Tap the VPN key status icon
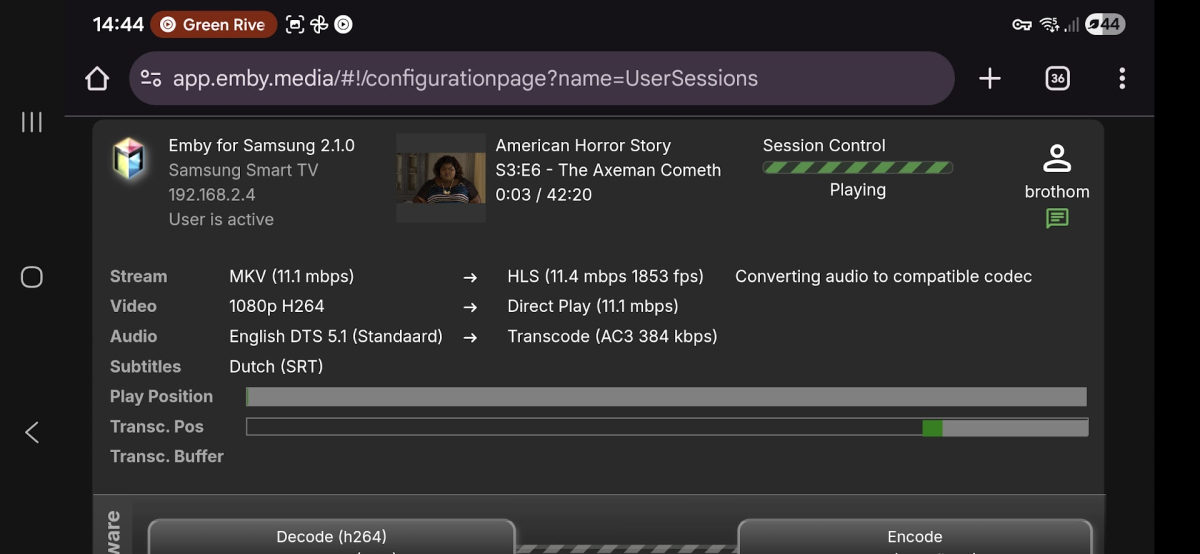 1022,25
